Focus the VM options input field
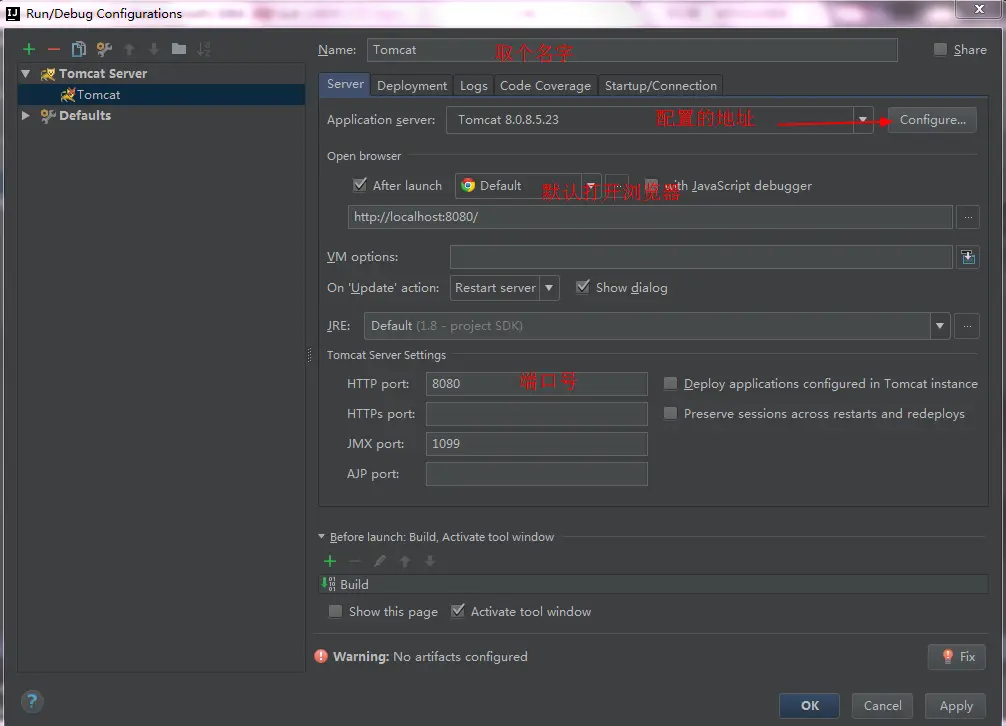Screen dimensions: 1006x726 [701, 257]
